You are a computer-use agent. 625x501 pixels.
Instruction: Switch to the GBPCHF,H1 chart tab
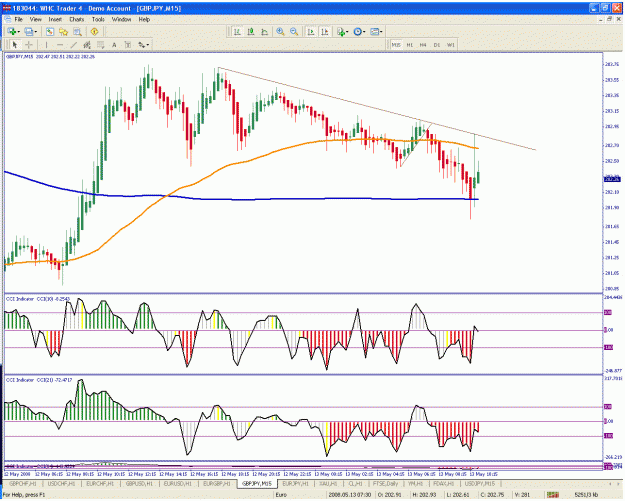pyautogui.click(x=22, y=483)
